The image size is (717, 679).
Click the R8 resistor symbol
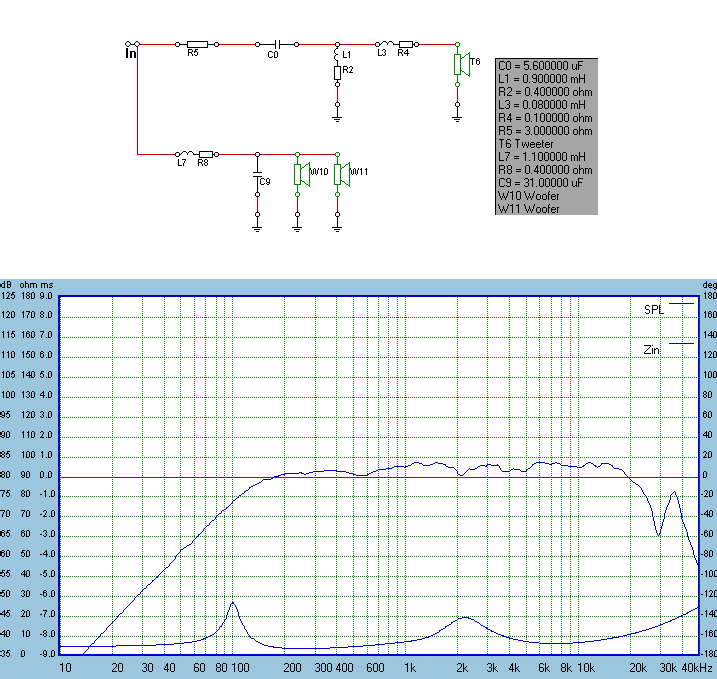[x=205, y=154]
